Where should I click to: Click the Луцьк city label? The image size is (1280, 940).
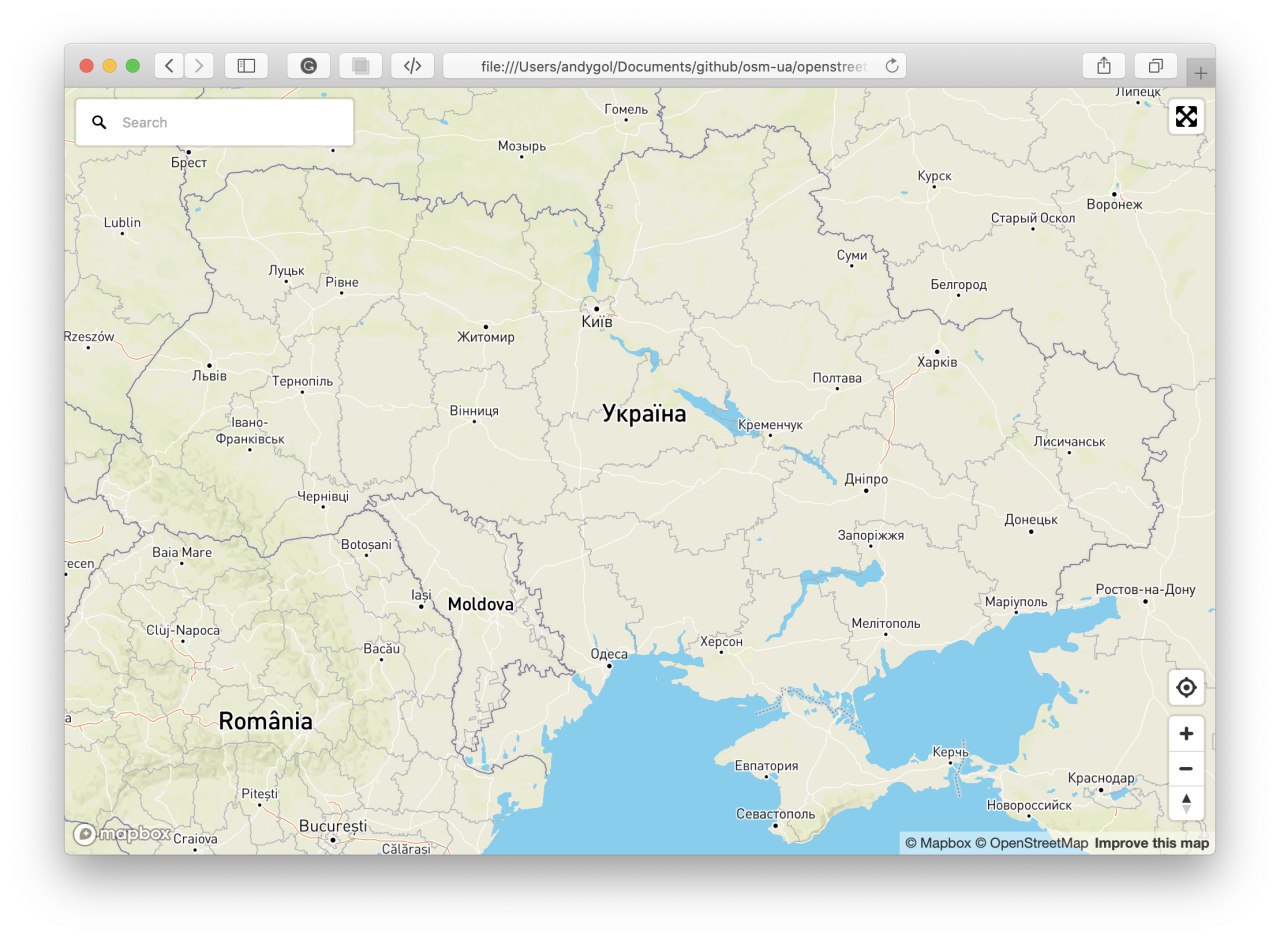pos(286,270)
